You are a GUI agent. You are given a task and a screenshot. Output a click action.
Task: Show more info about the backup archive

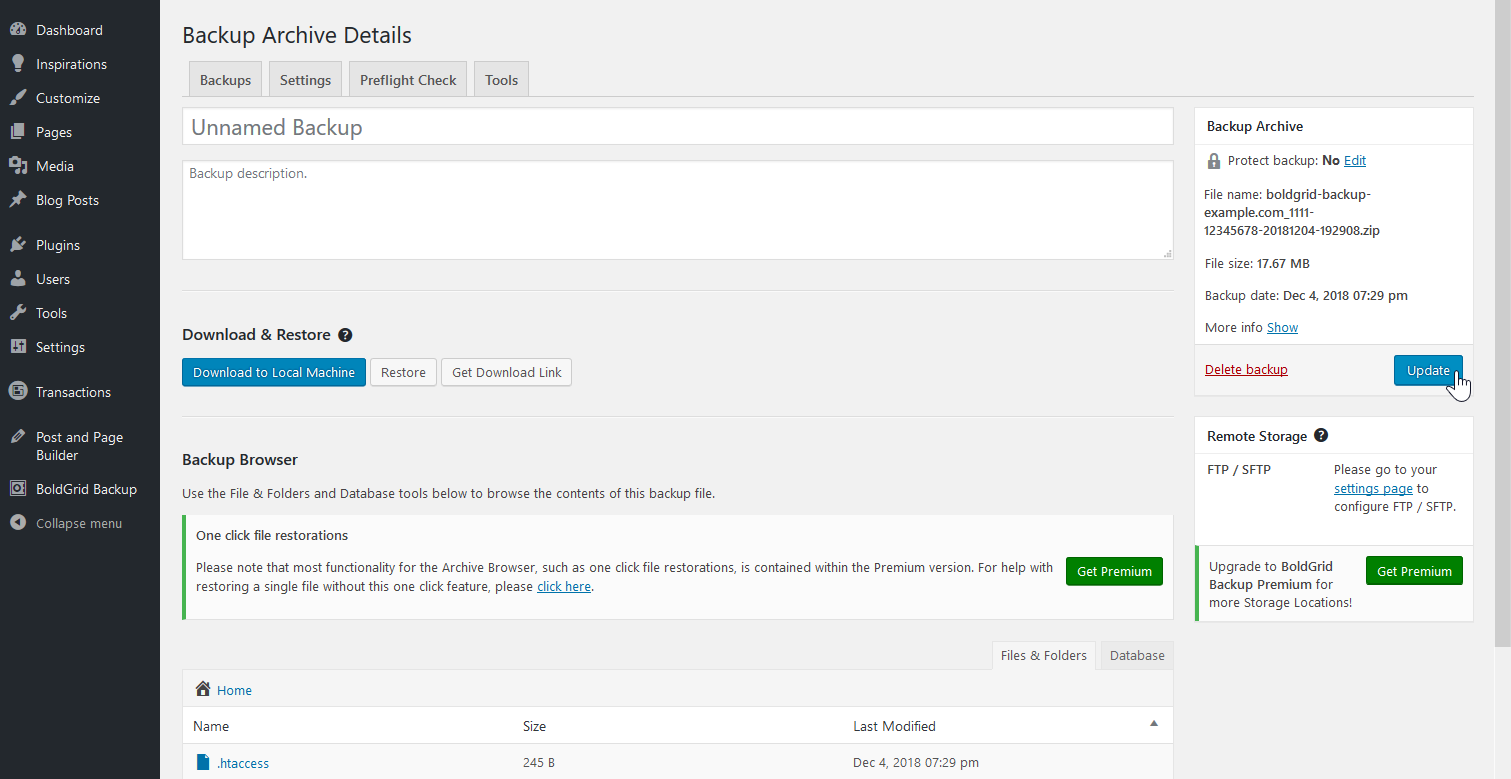[1282, 327]
